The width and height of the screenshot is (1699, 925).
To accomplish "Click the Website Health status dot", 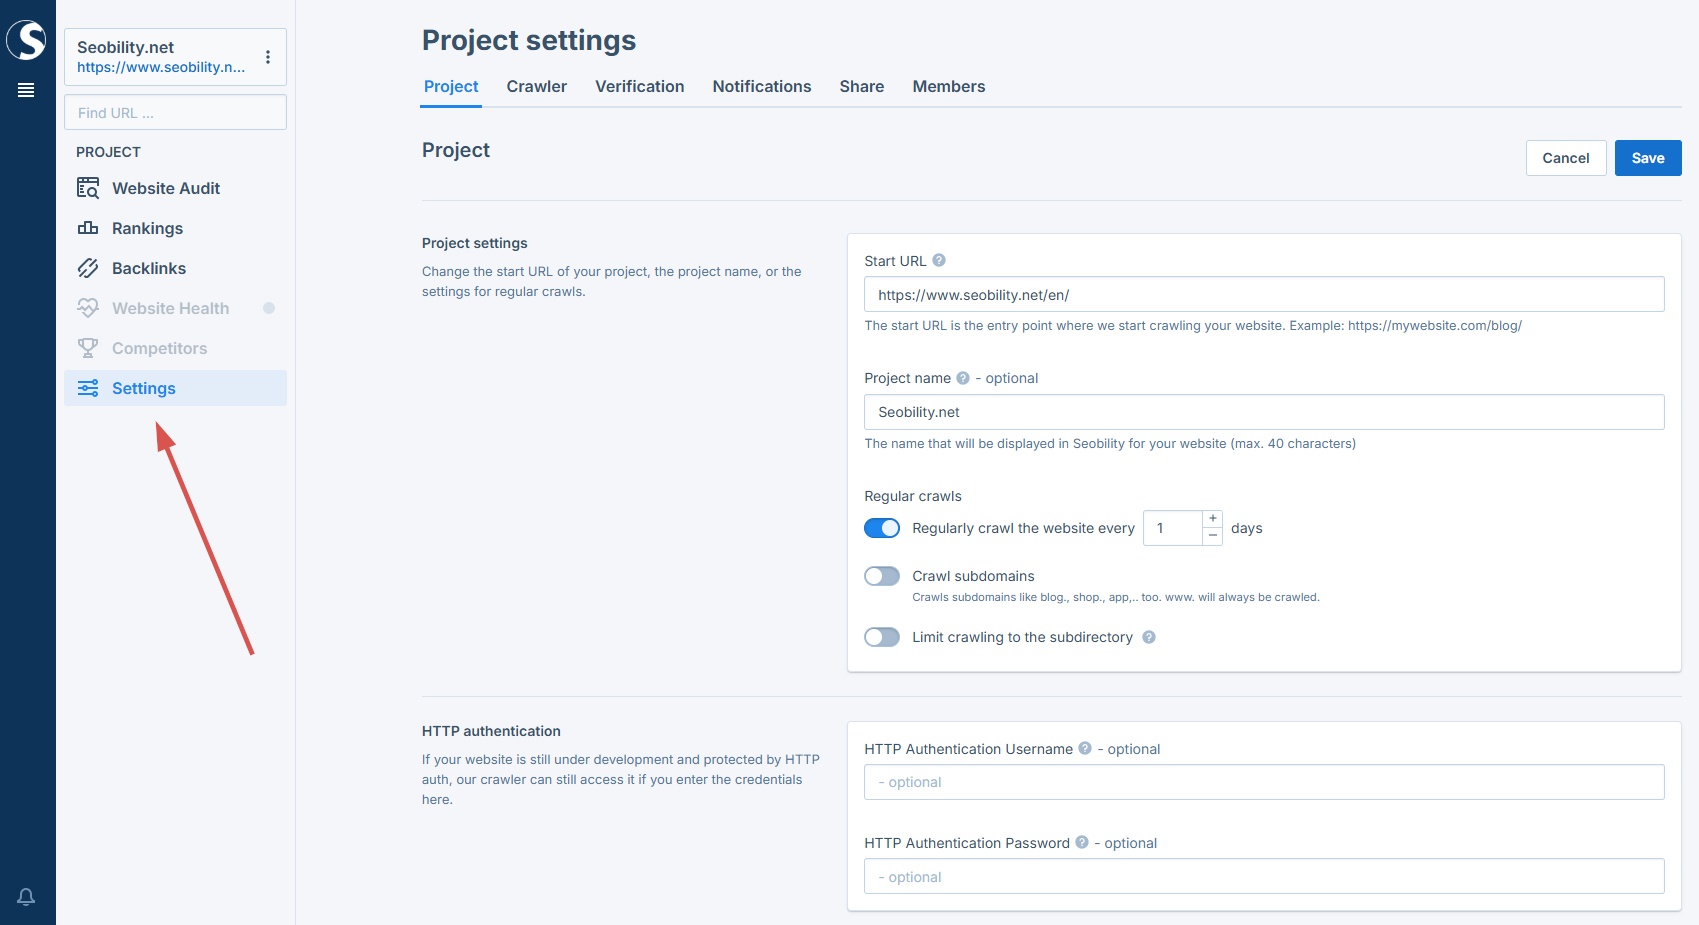I will pyautogui.click(x=269, y=308).
